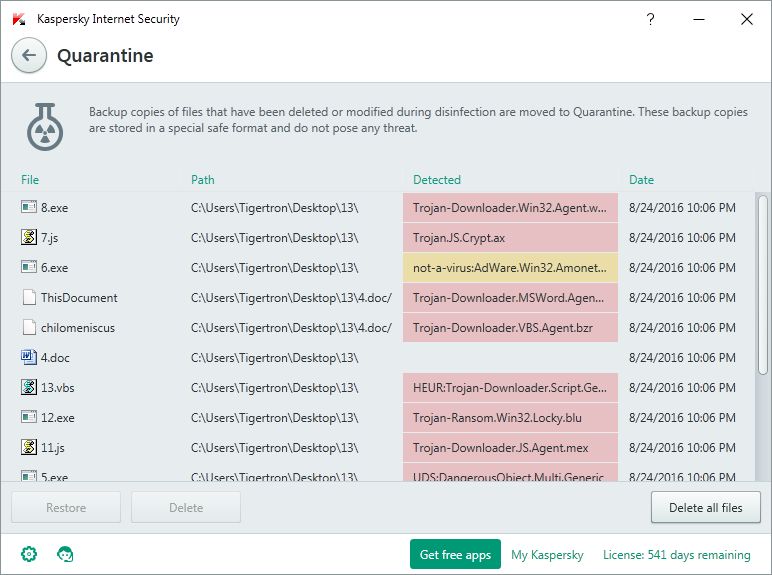Click Delete all files button

[x=706, y=508]
